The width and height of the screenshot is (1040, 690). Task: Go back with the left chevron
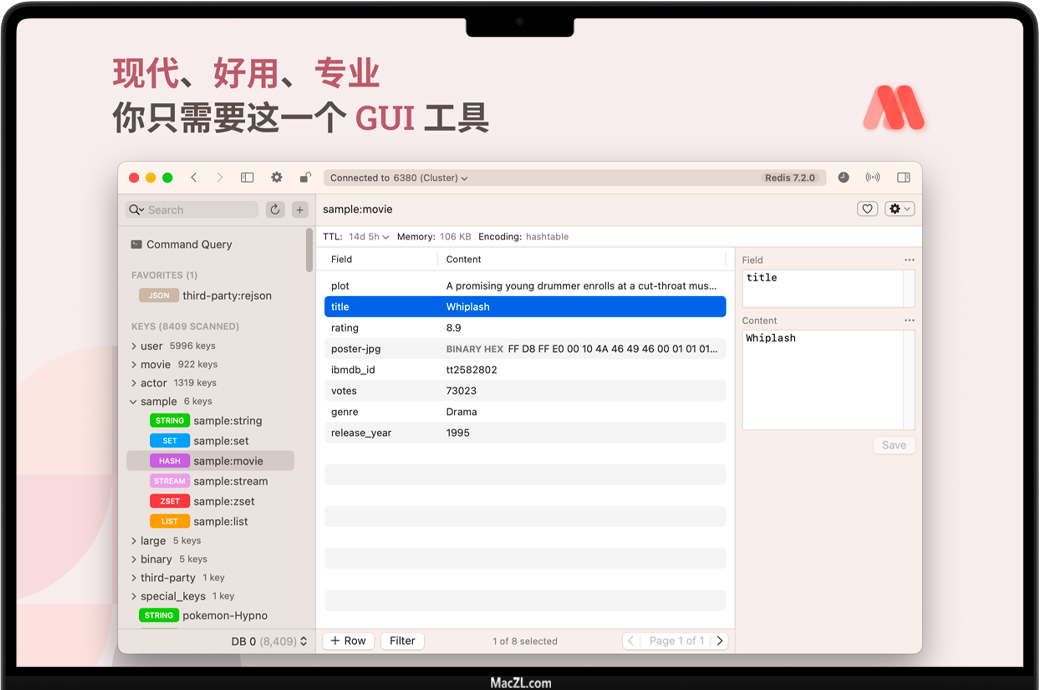[194, 177]
